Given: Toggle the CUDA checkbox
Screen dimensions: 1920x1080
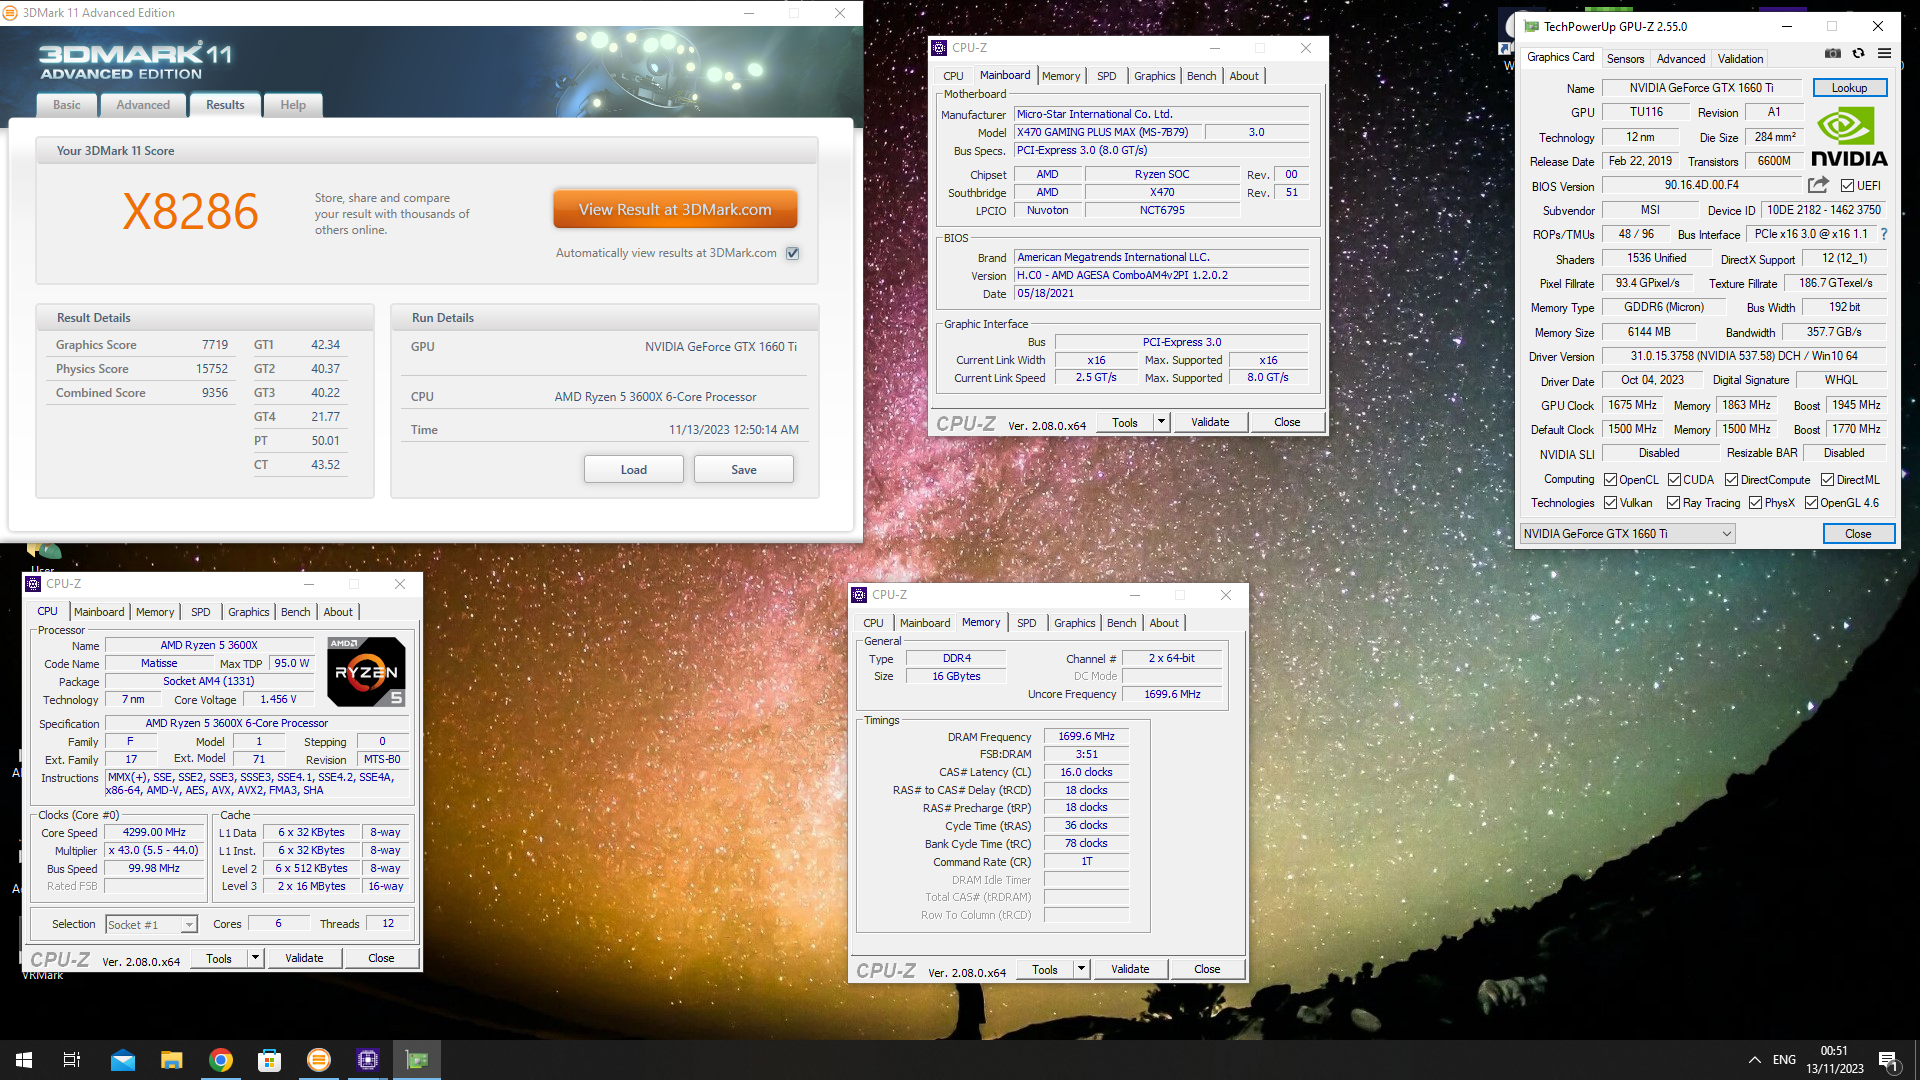Looking at the screenshot, I should click(1674, 480).
